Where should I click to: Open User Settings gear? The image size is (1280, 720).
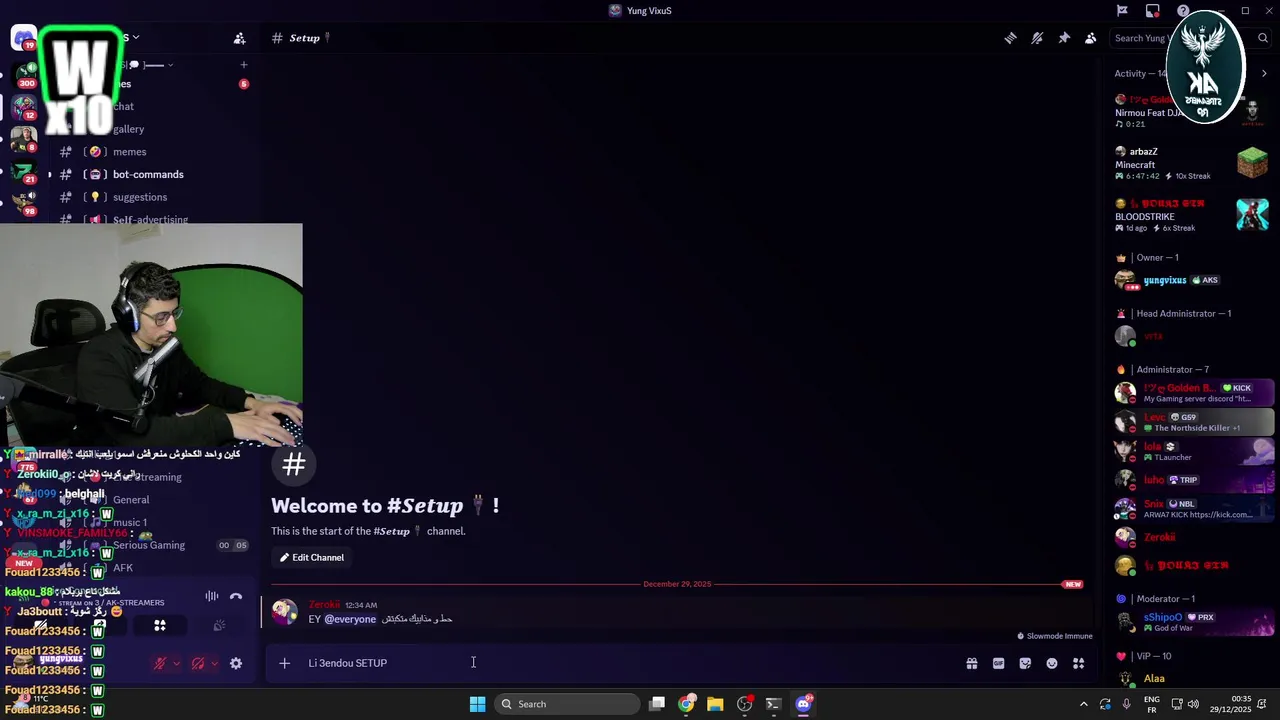coord(236,663)
